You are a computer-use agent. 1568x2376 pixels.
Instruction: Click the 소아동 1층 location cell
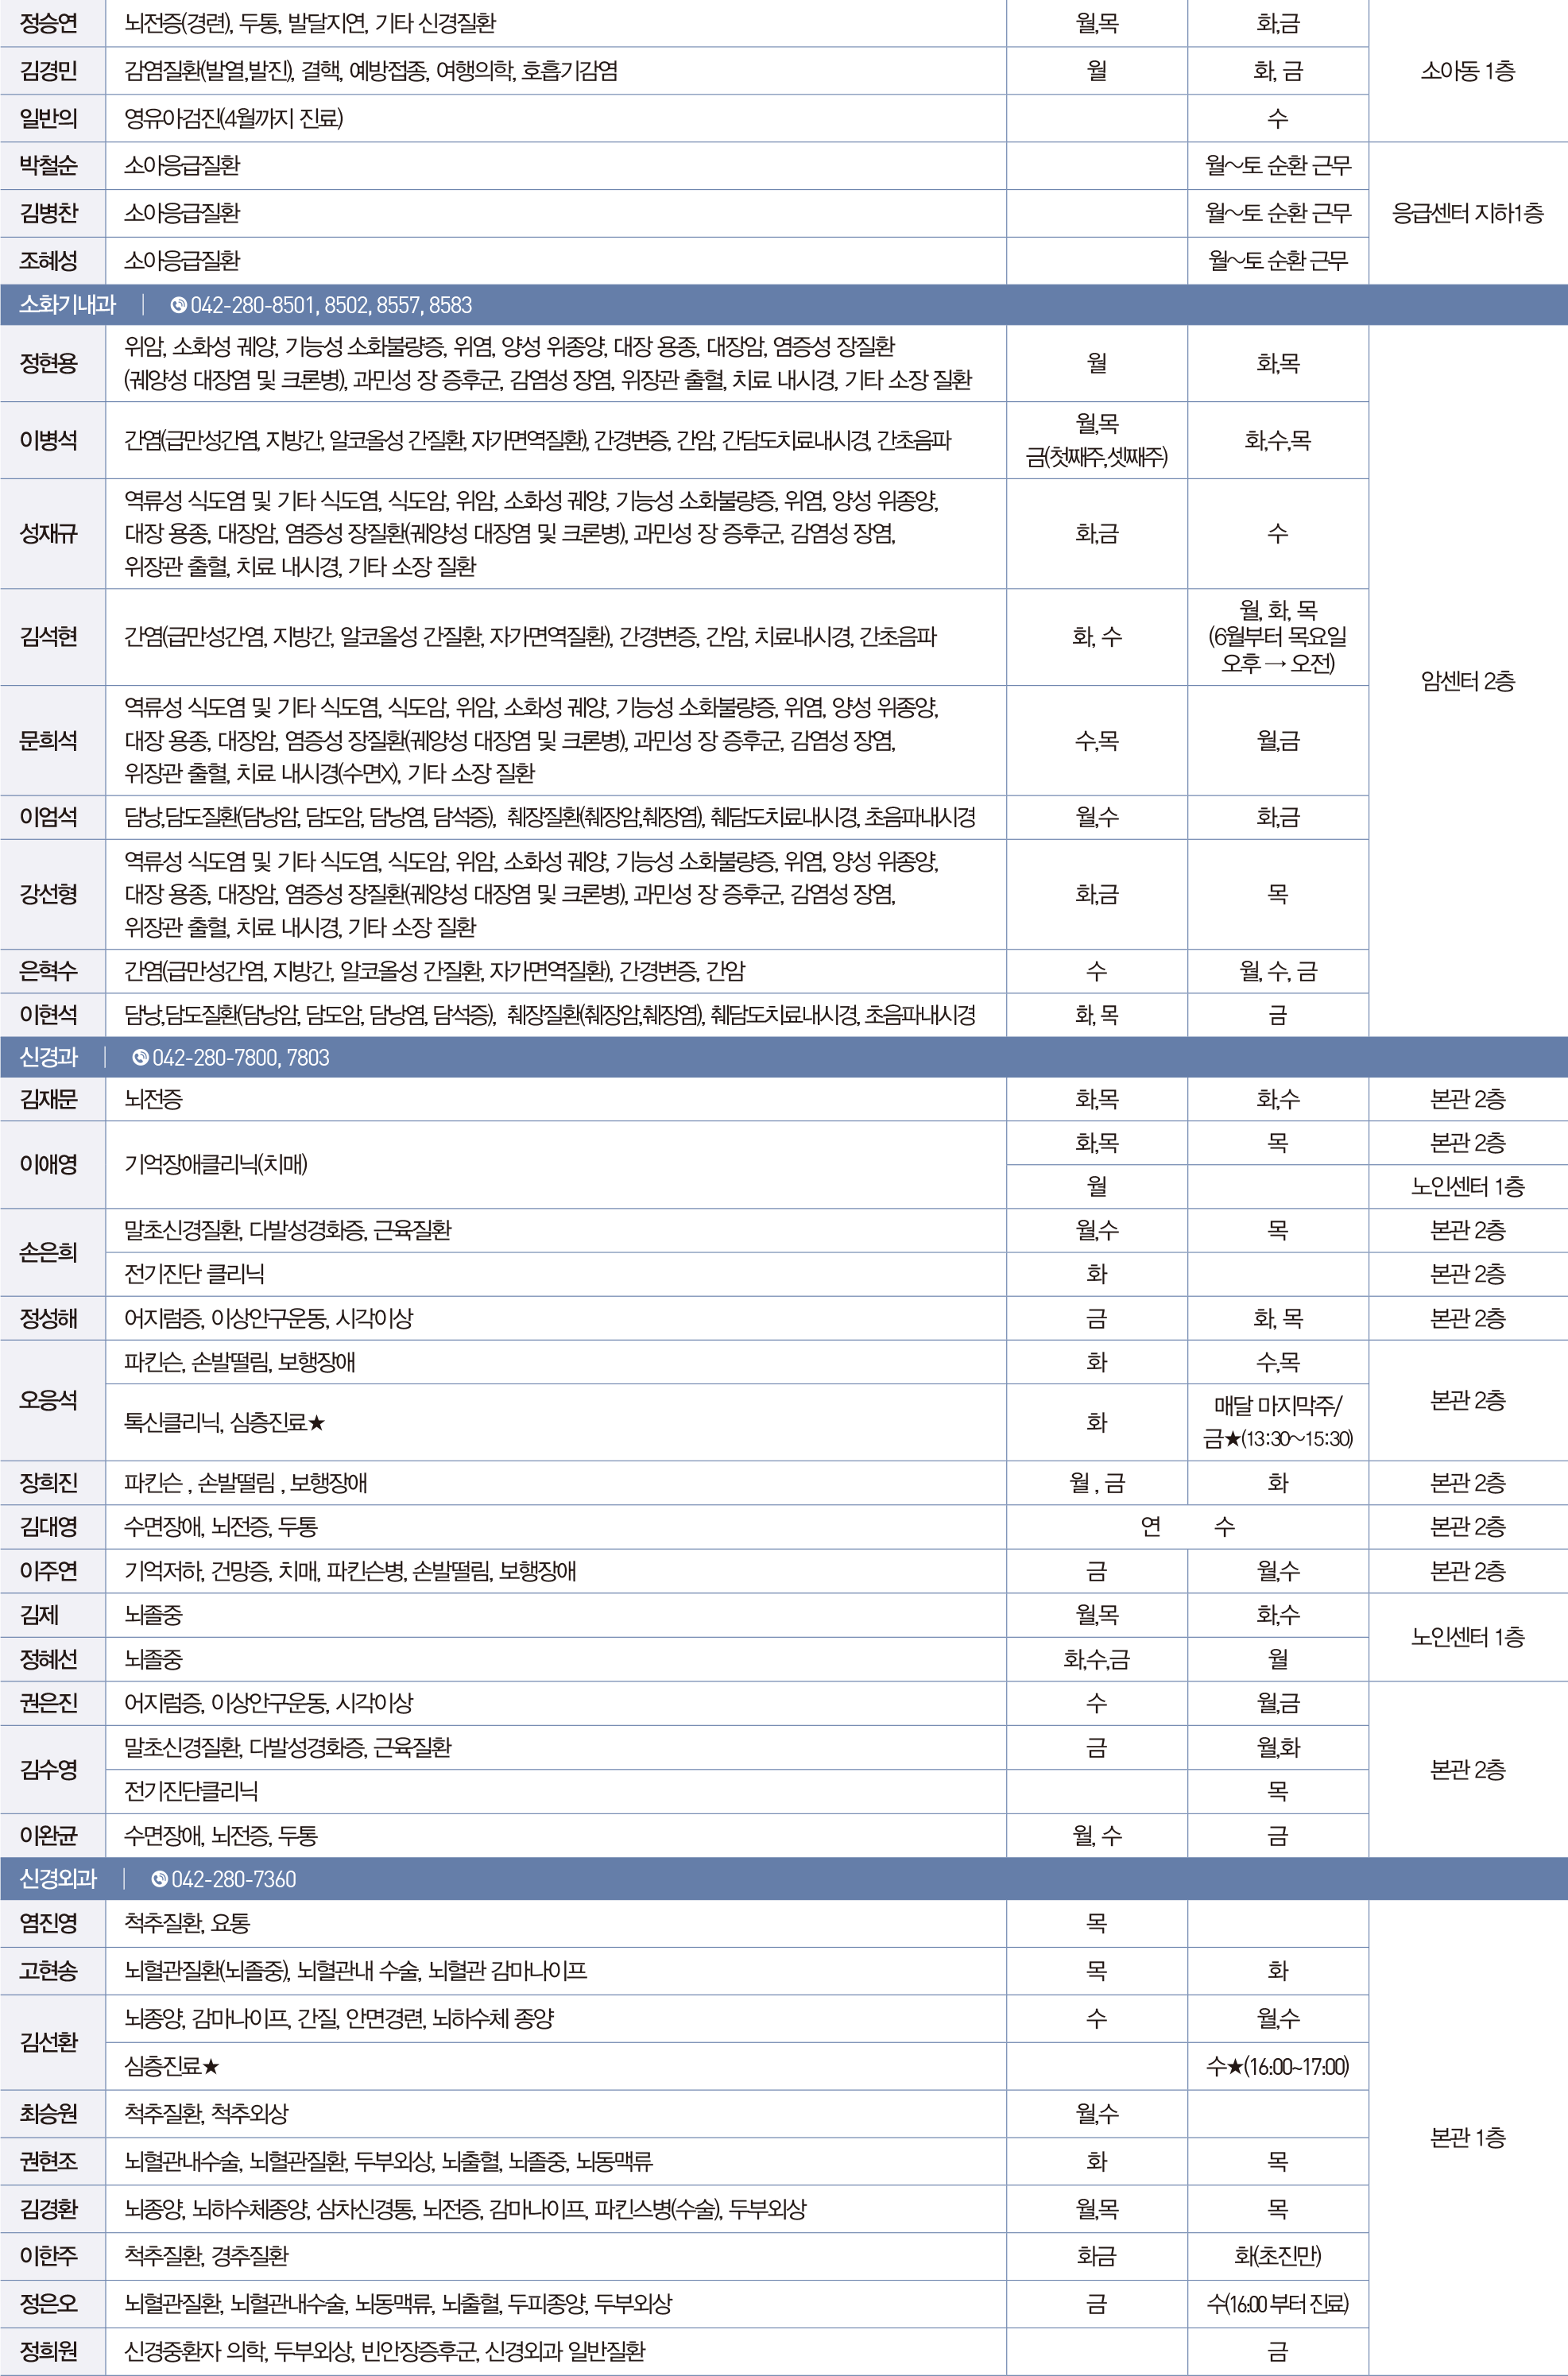pos(1468,71)
